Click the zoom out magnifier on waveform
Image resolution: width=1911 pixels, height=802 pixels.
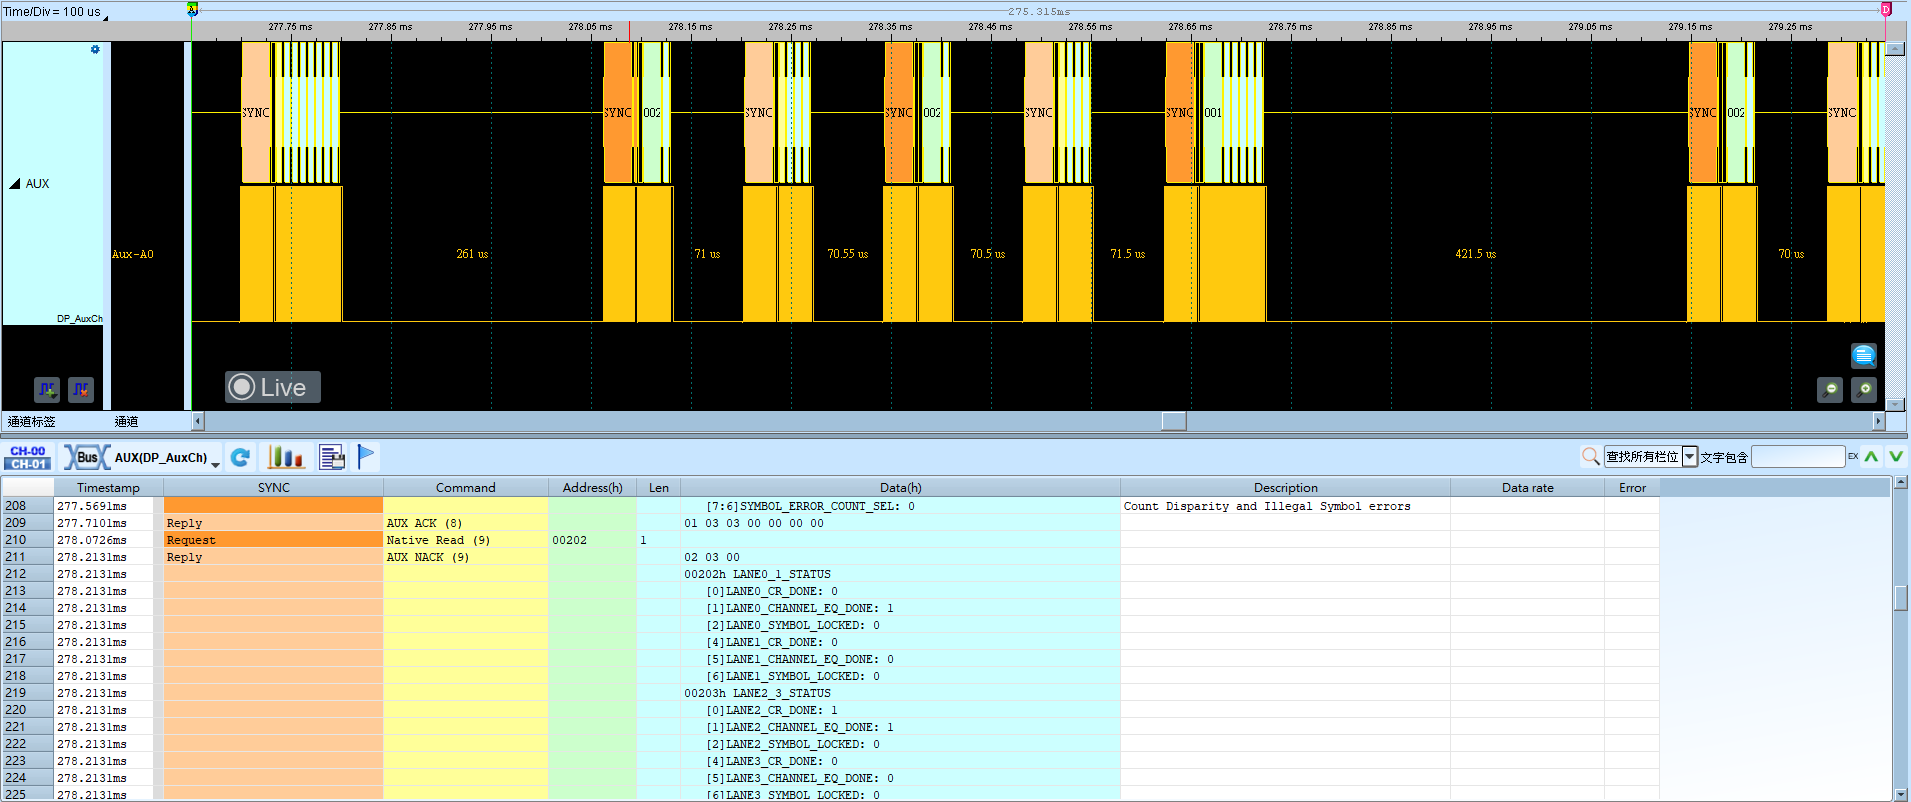(1830, 390)
